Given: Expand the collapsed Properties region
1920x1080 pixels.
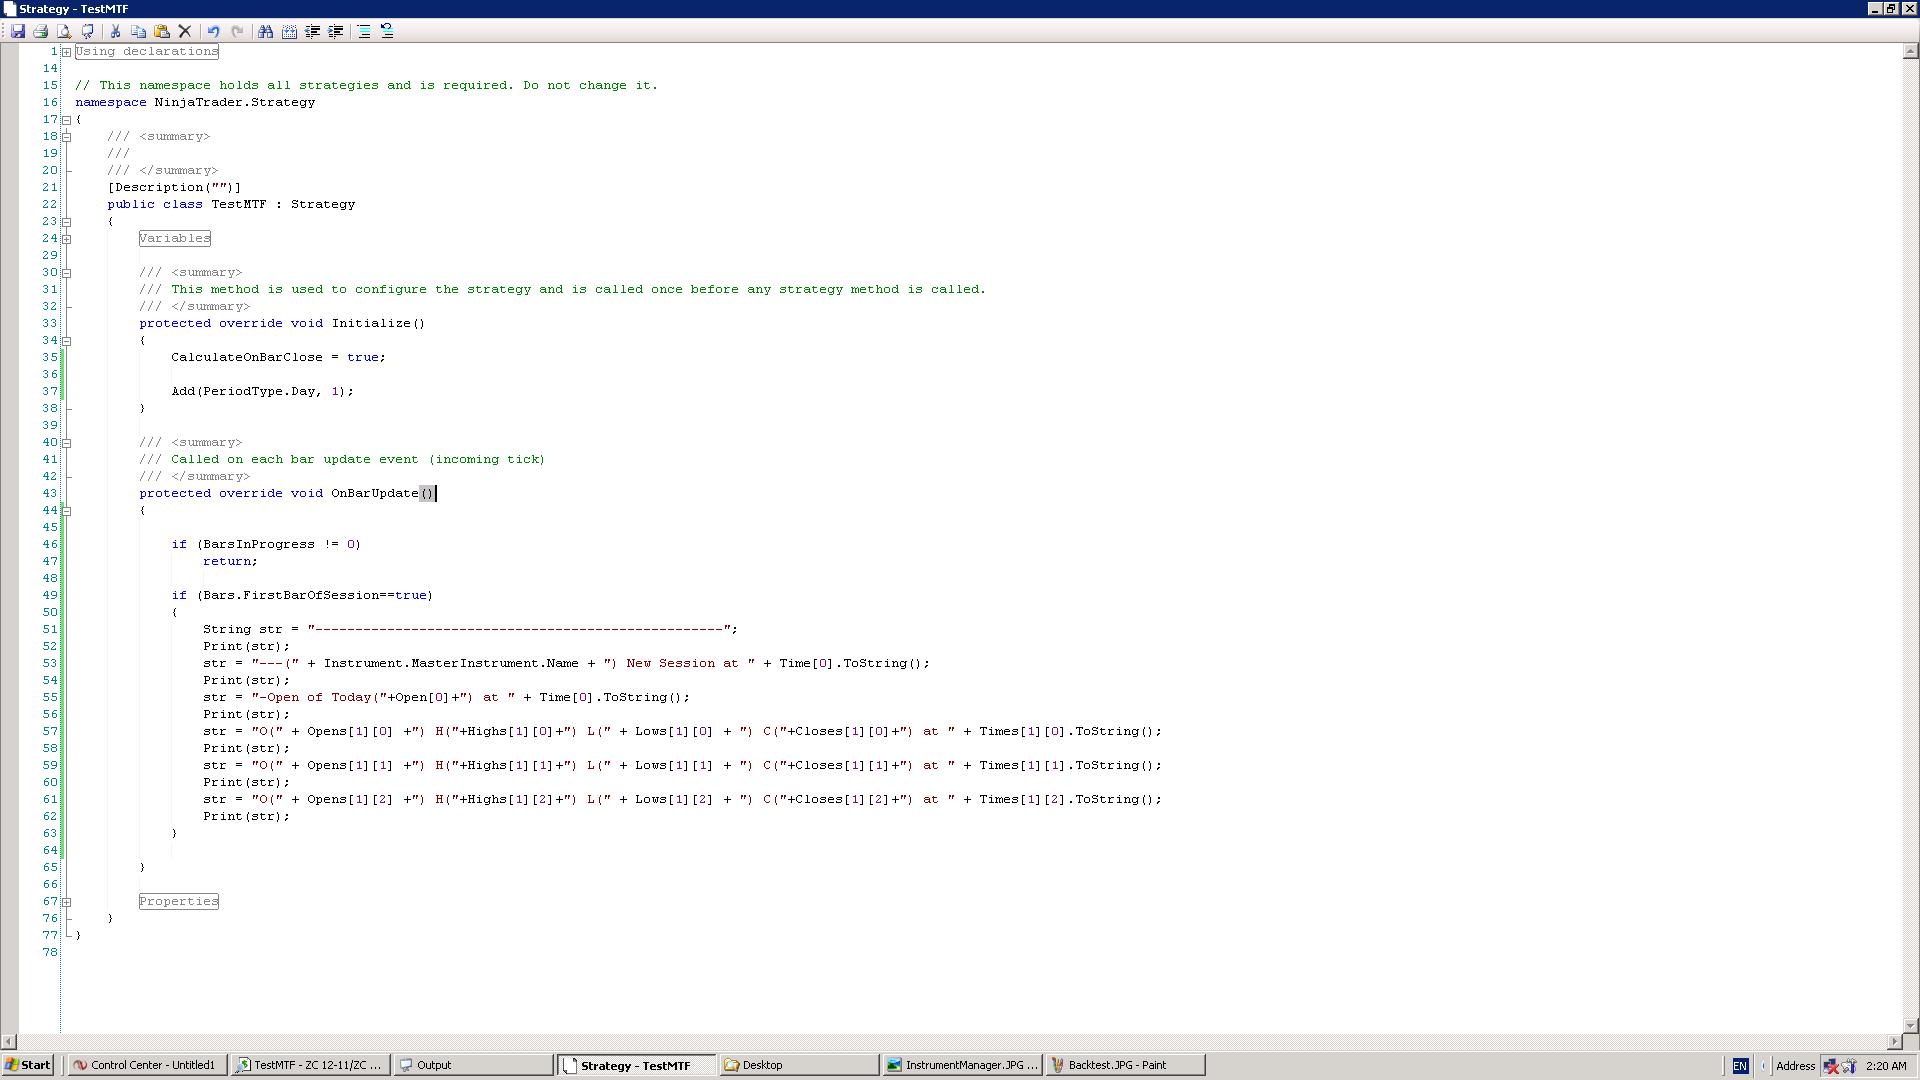Looking at the screenshot, I should pos(66,902).
